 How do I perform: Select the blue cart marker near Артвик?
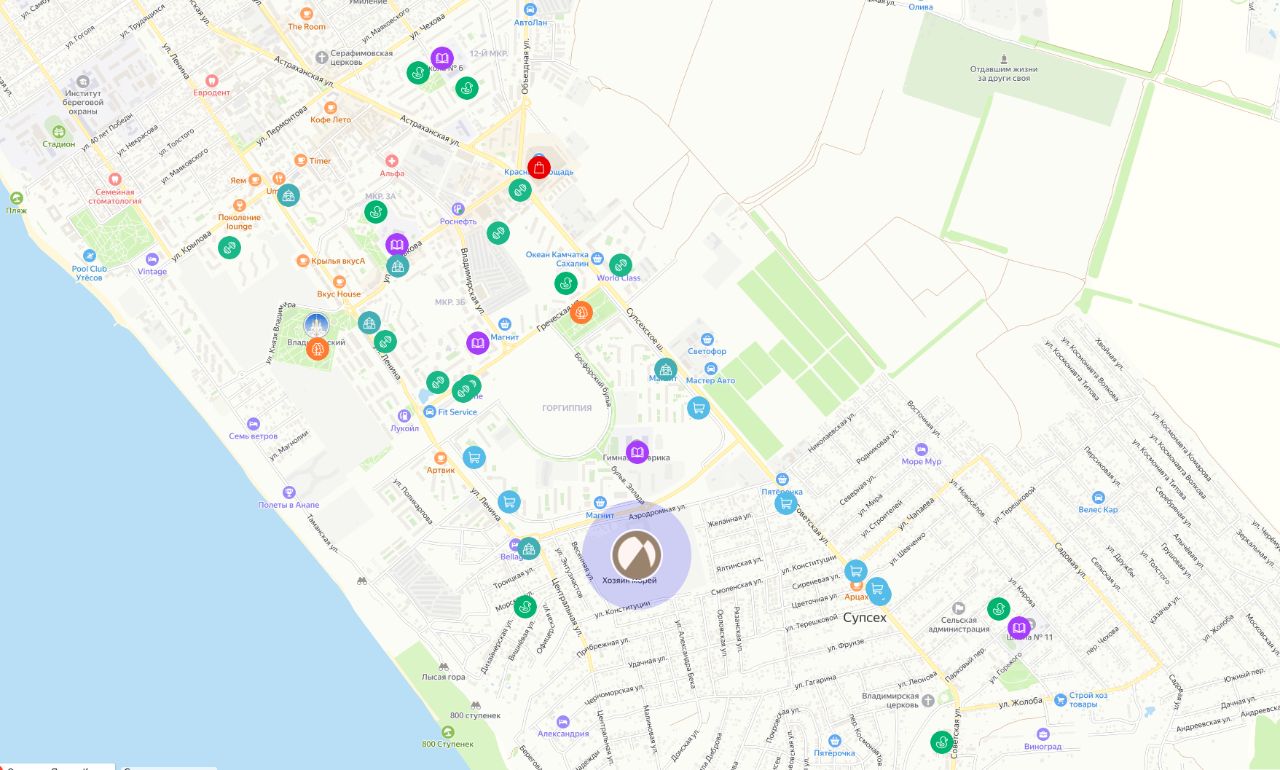click(474, 457)
